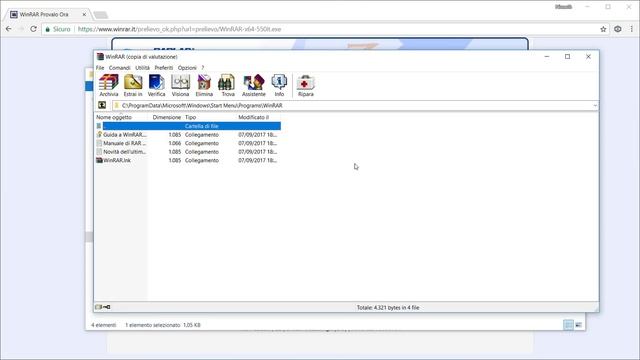This screenshot has width=640, height=360.
Task: Open a new Chrome tab
Action: 100,15
